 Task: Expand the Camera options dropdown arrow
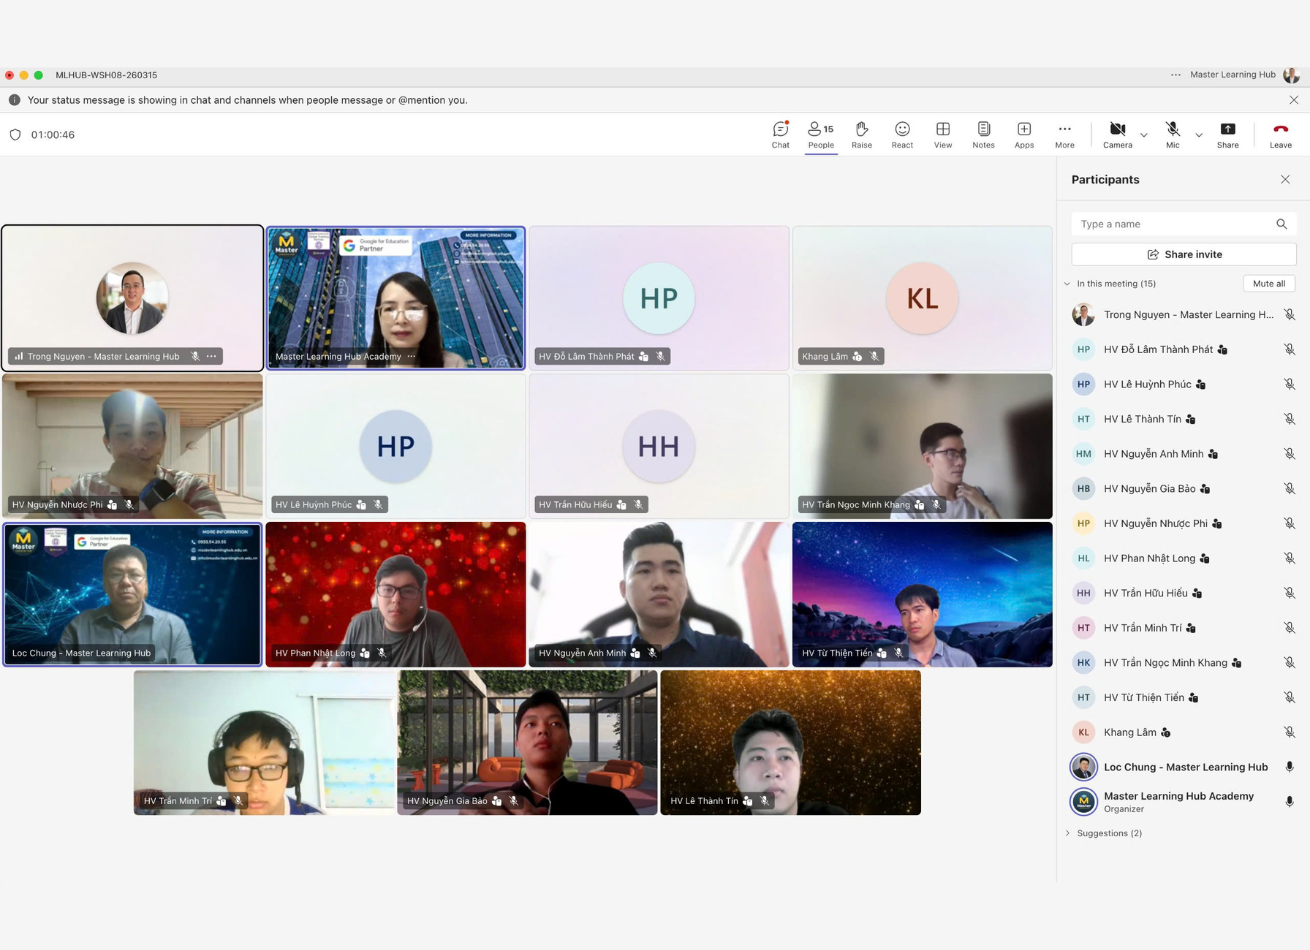(1144, 135)
